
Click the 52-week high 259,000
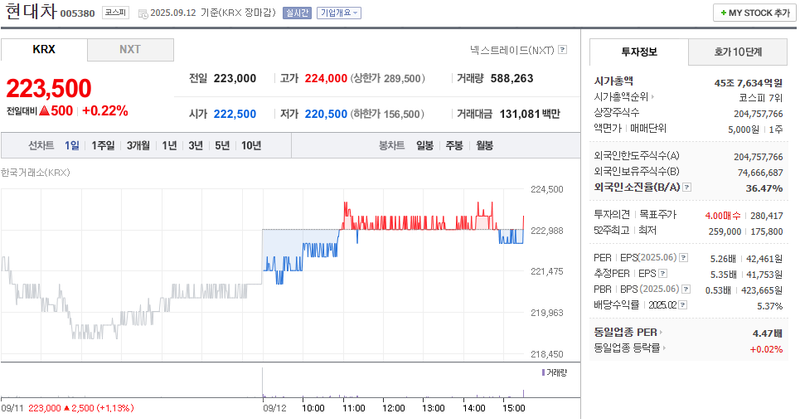coord(724,232)
